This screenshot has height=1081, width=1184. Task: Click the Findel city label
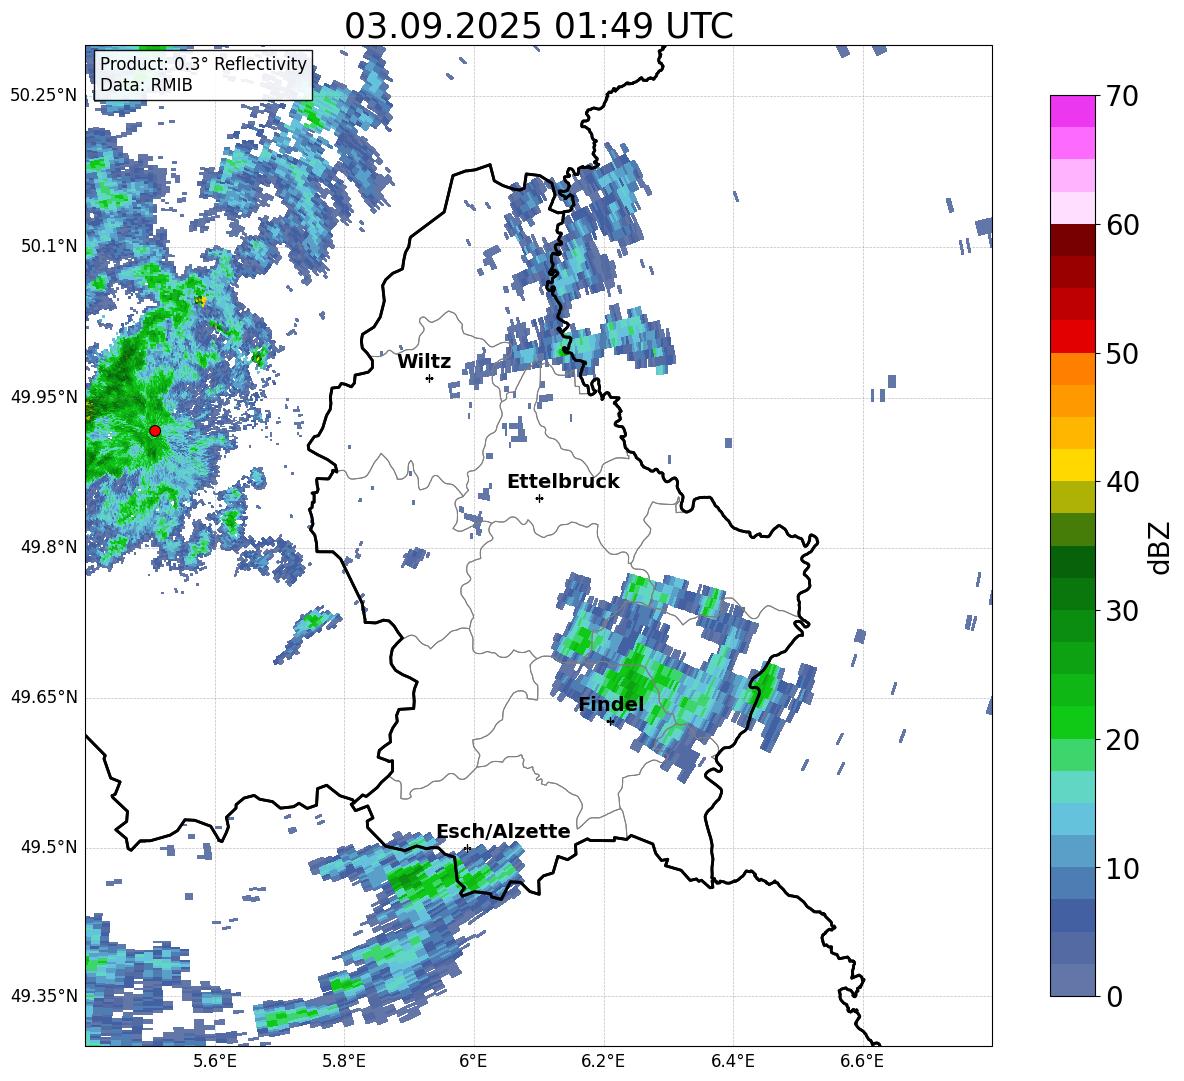pos(611,704)
